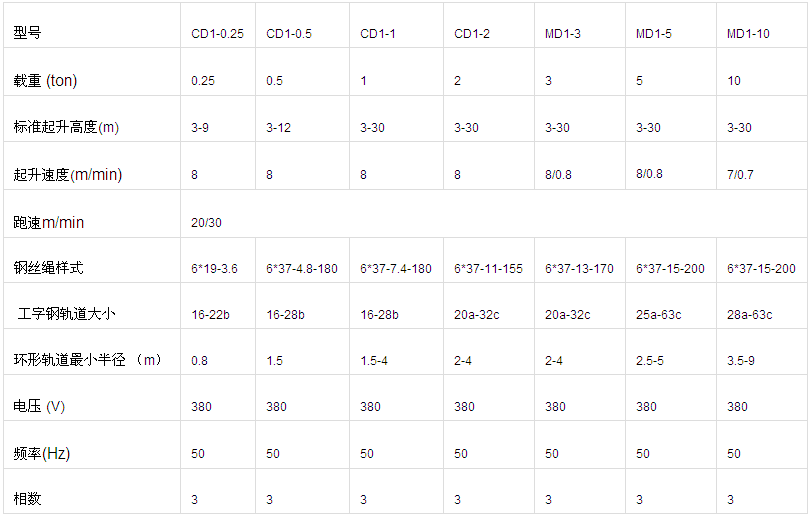811x517 pixels.
Task: Click the 28a-63c I-beam track value
Action: [749, 315]
